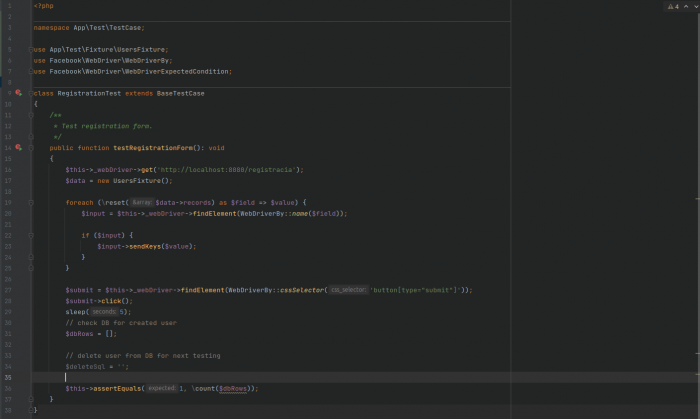The width and height of the screenshot is (700, 419).
Task: Click the 'Test registration form.' comment
Action: [x=107, y=126]
